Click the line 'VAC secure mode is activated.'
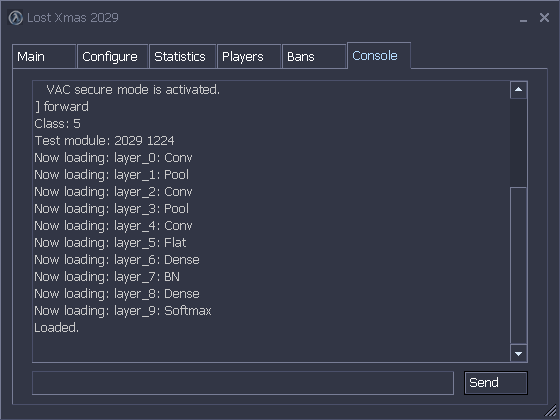This screenshot has width=560, height=420. coord(133,90)
